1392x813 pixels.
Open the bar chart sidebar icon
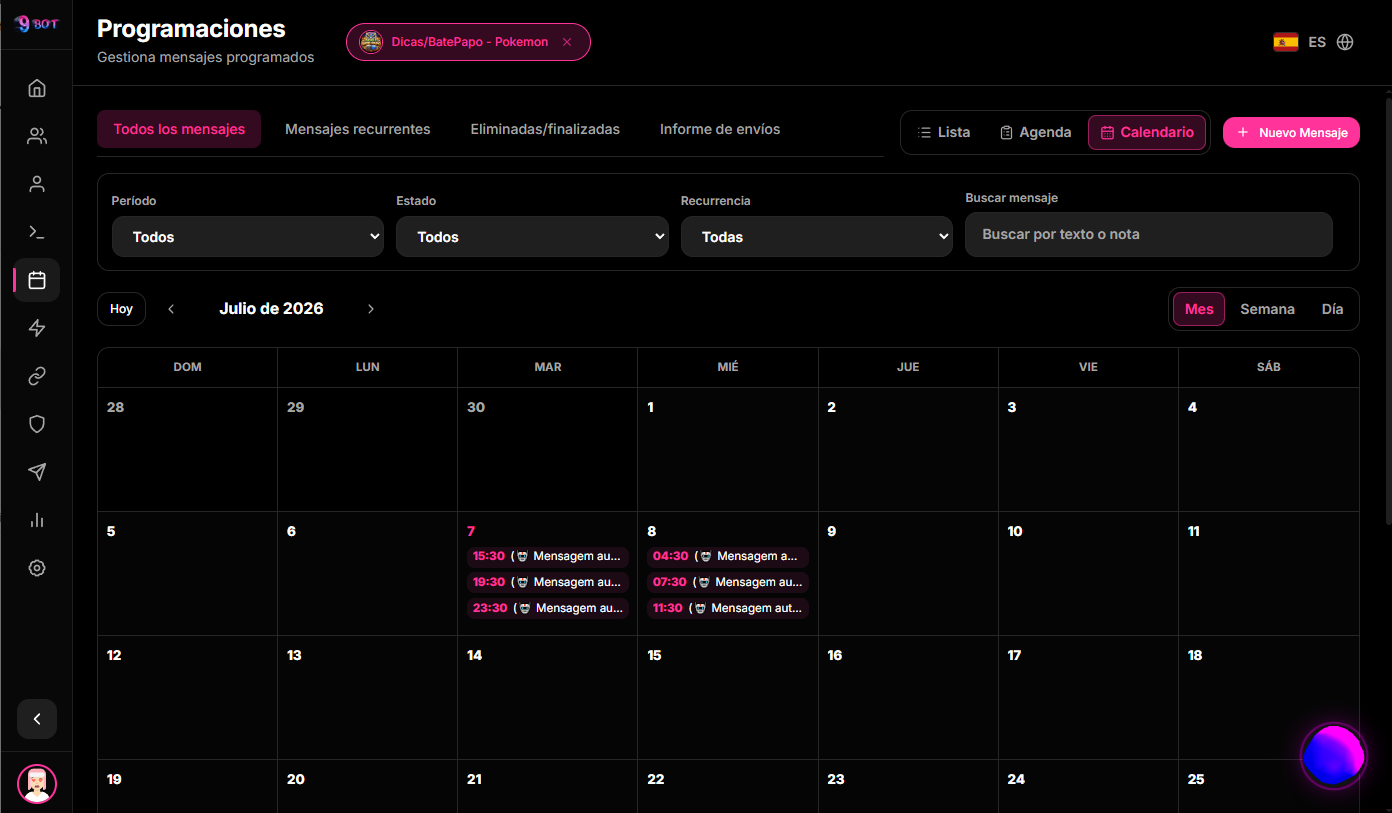click(37, 520)
